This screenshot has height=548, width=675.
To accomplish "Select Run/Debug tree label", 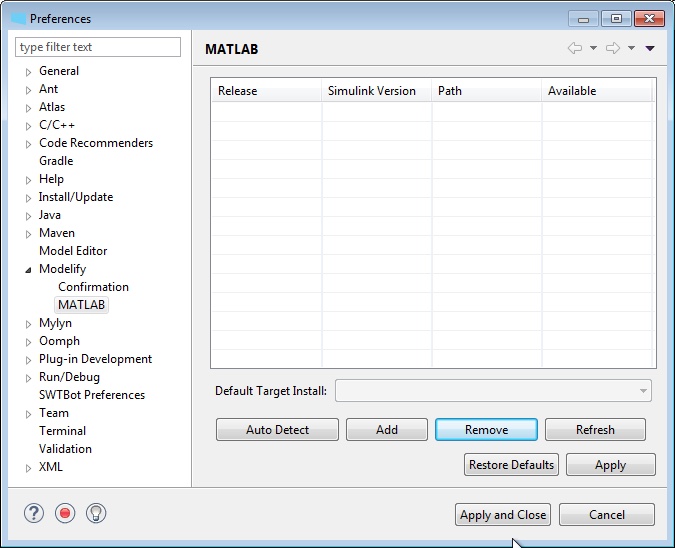I will [69, 377].
